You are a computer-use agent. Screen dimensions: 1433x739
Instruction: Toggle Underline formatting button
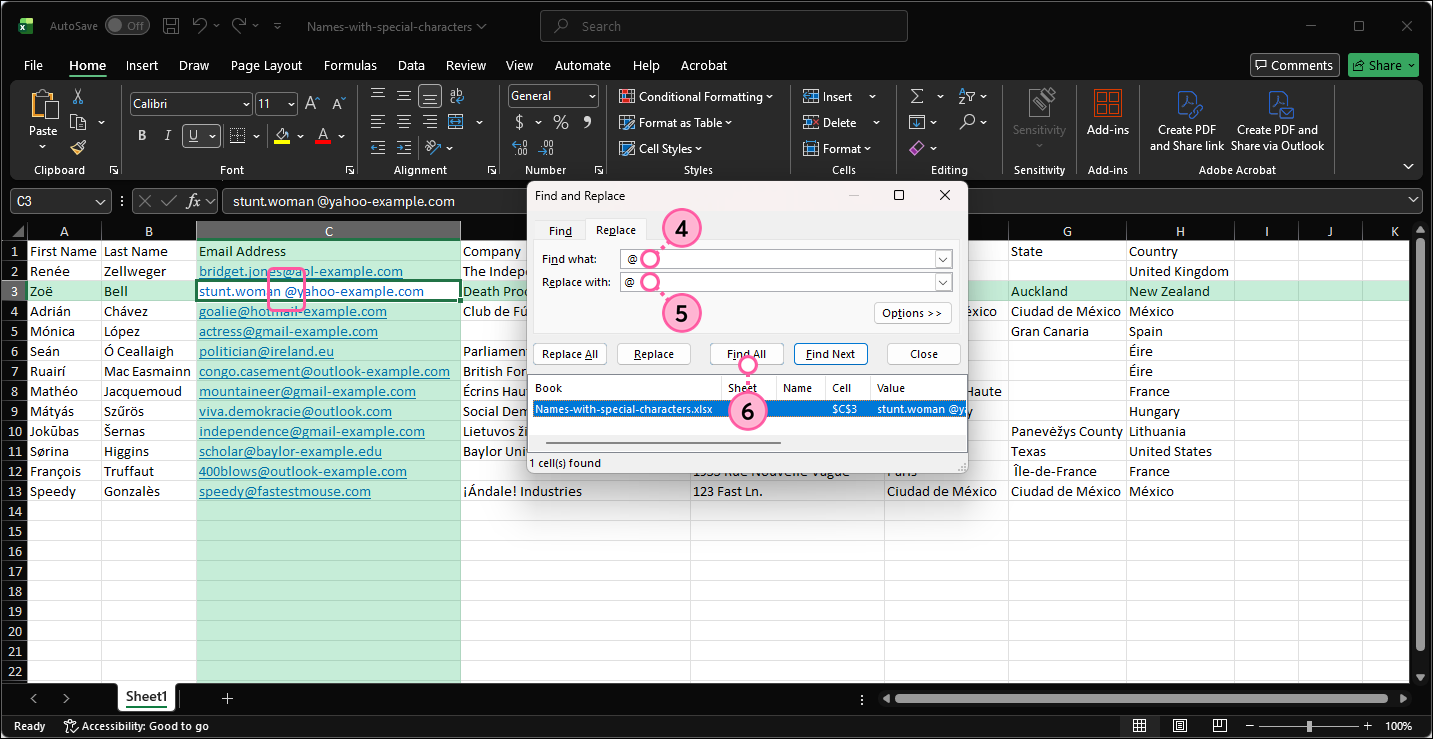pyautogui.click(x=195, y=136)
